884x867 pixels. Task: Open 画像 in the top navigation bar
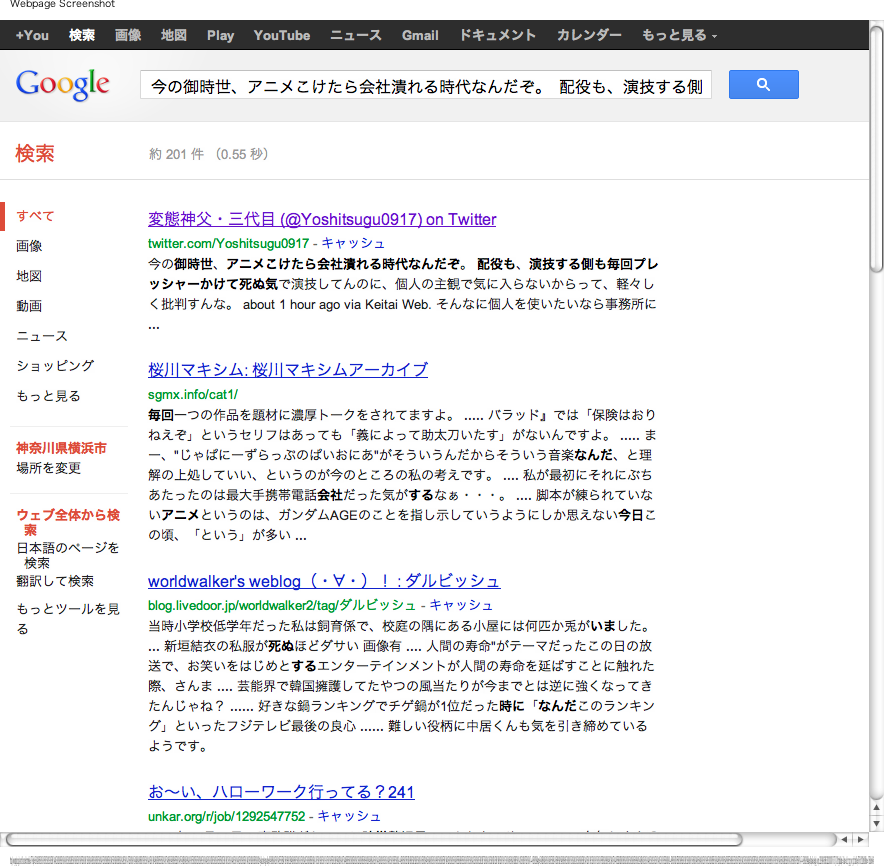coord(128,36)
